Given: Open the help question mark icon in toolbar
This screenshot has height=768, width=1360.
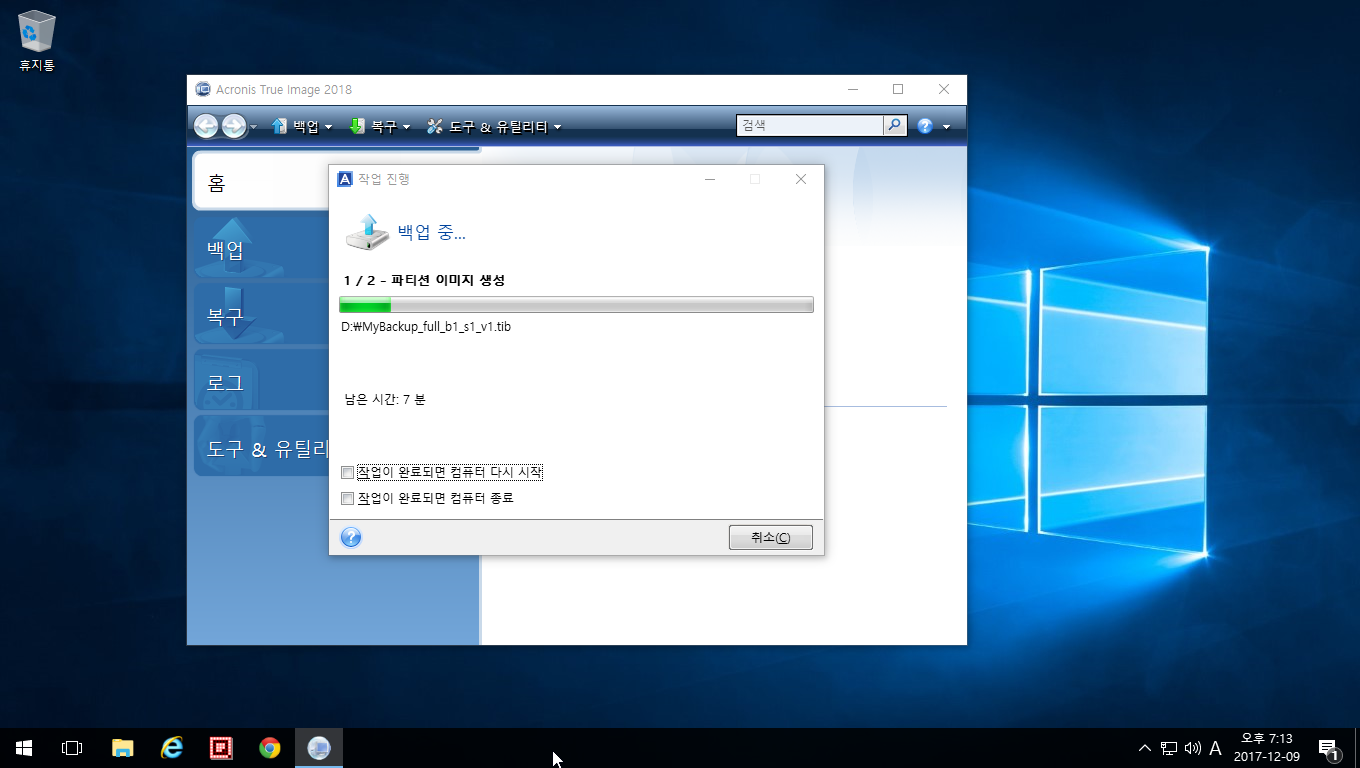Looking at the screenshot, I should 925,126.
